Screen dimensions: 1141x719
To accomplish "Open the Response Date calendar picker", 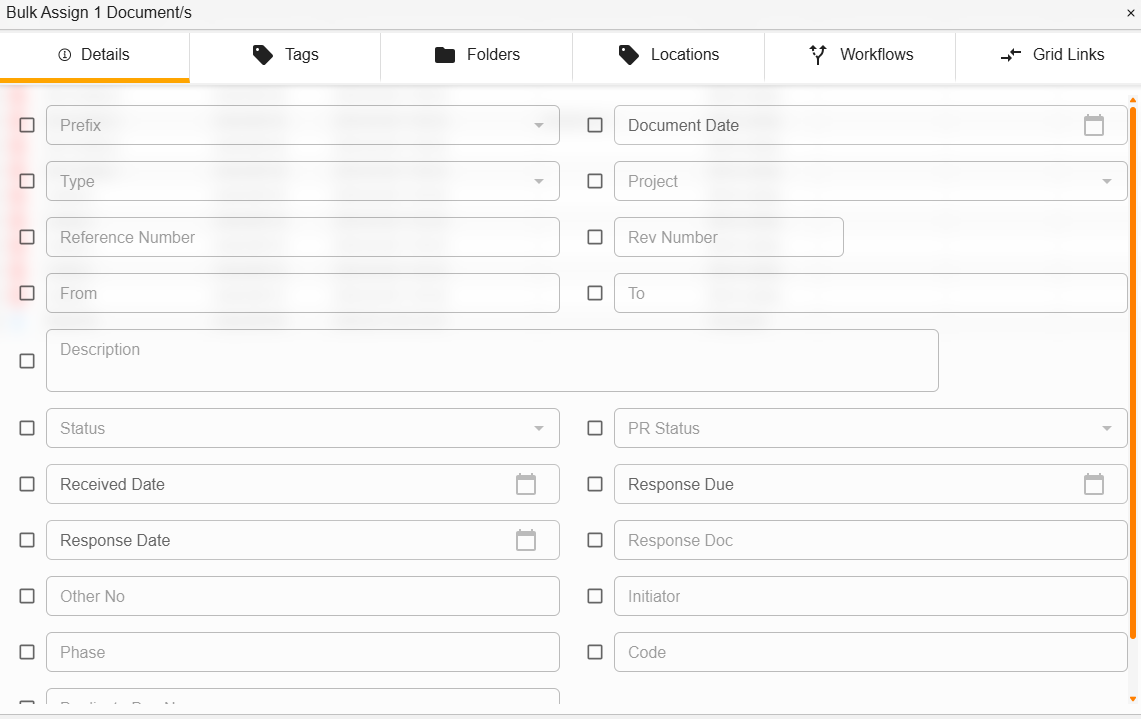I will pyautogui.click(x=526, y=539).
